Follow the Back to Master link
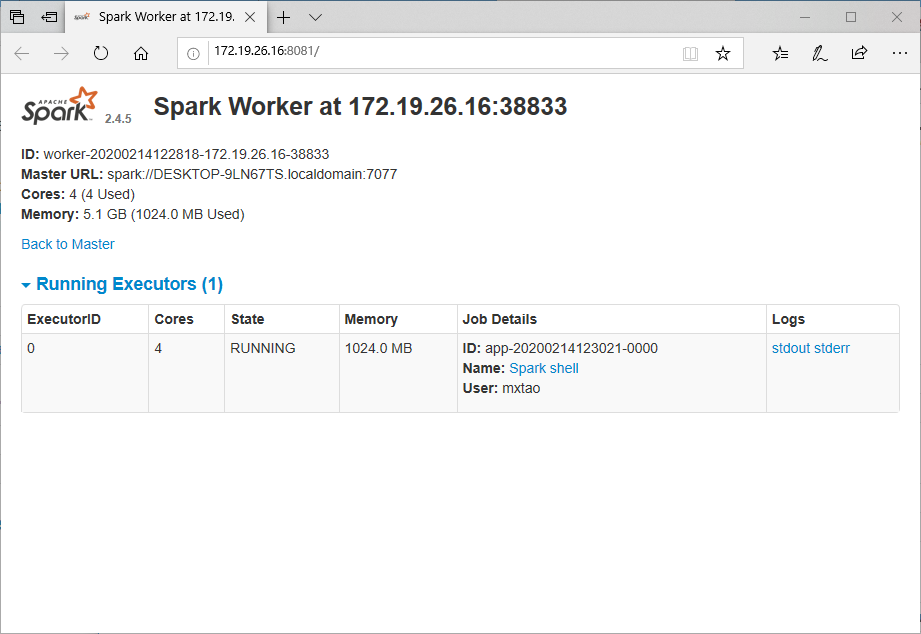Image resolution: width=921 pixels, height=634 pixels. click(67, 244)
